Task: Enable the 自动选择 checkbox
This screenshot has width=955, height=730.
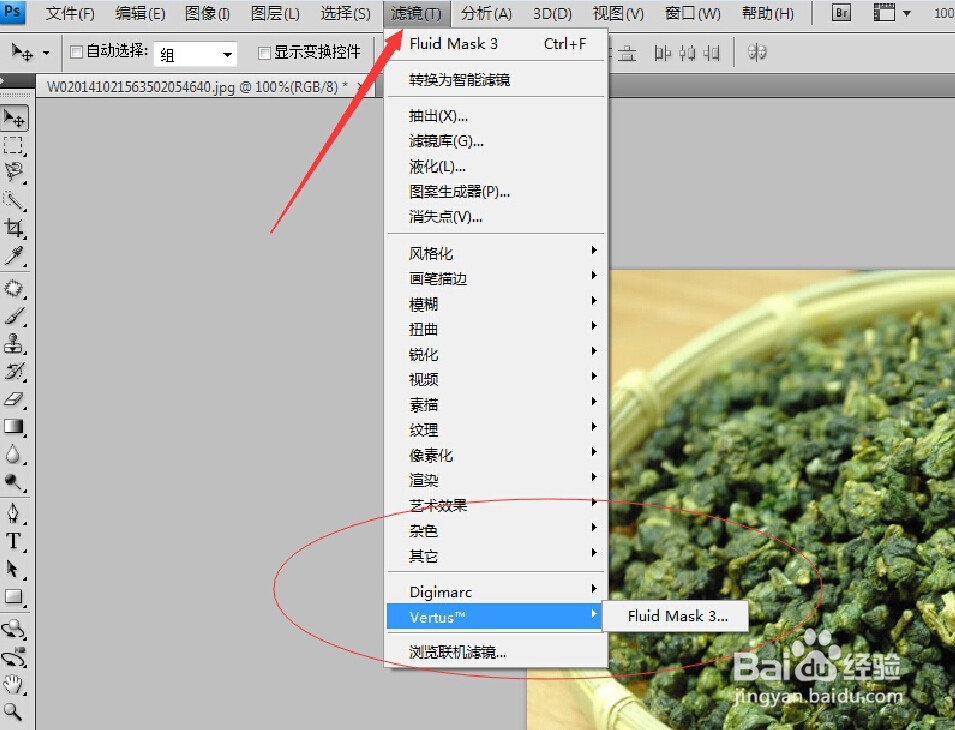Action: 77,50
